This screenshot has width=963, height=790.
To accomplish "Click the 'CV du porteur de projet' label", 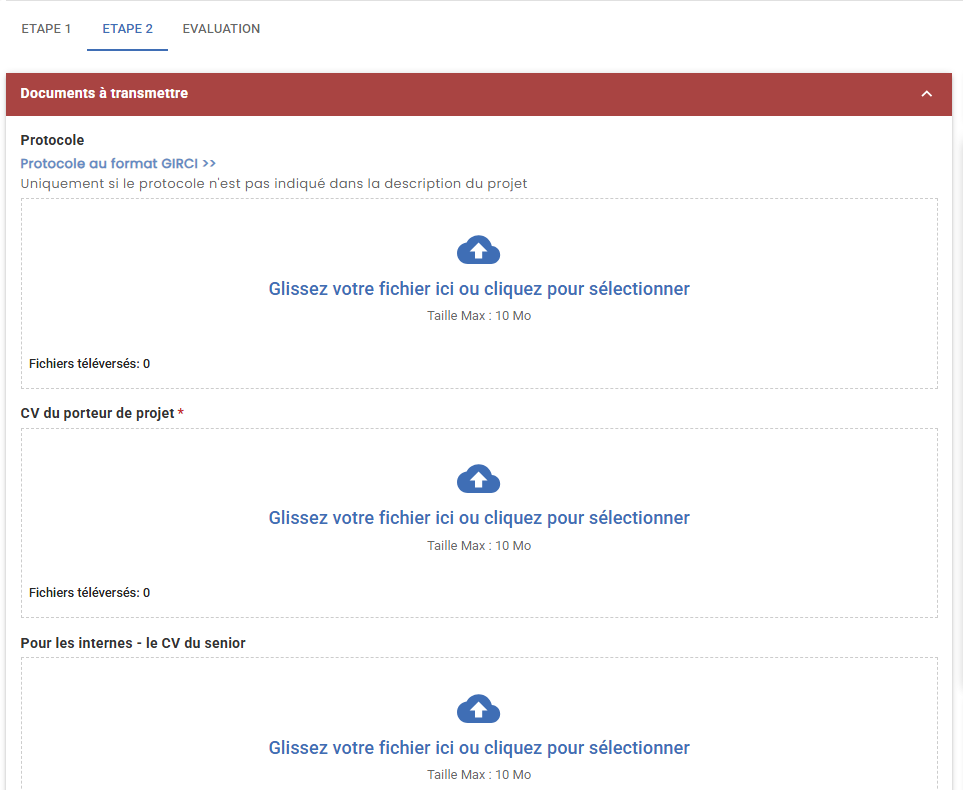I will pyautogui.click(x=97, y=413).
